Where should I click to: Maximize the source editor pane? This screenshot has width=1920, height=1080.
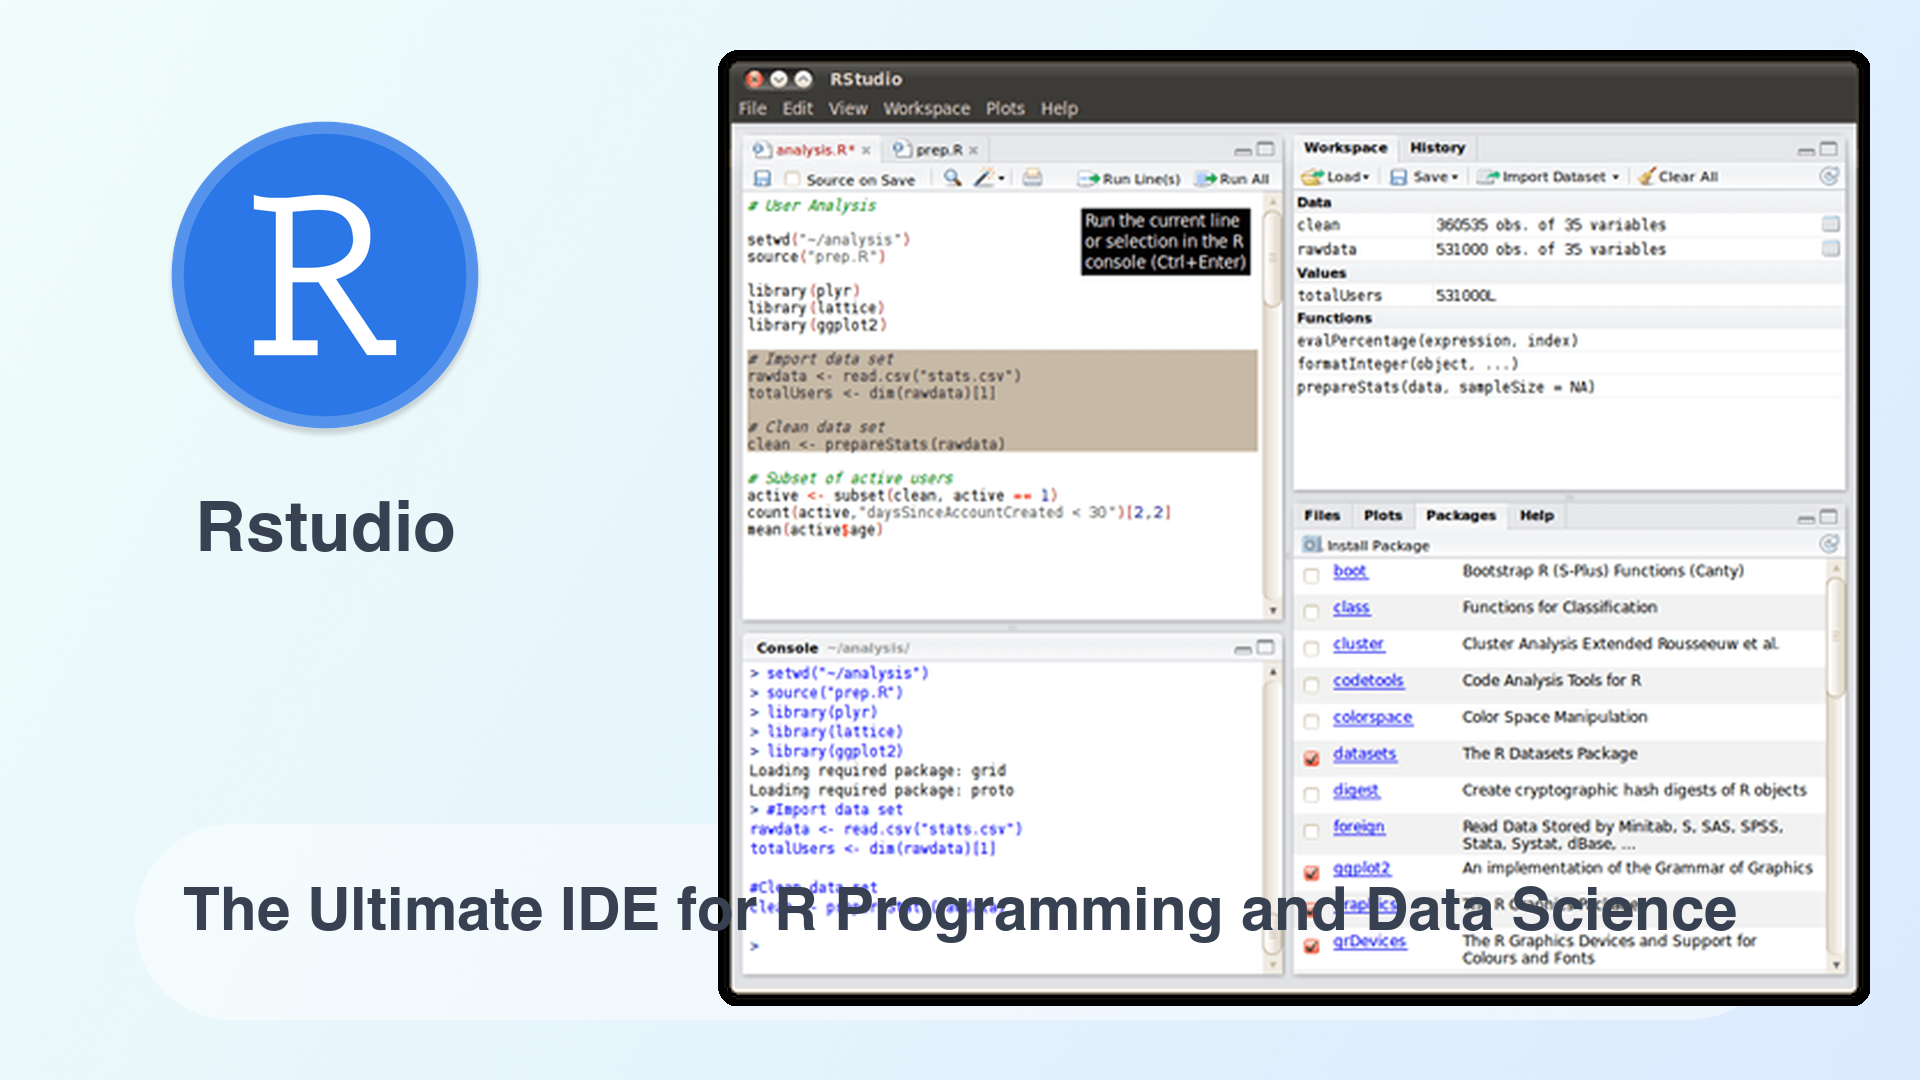1266,149
